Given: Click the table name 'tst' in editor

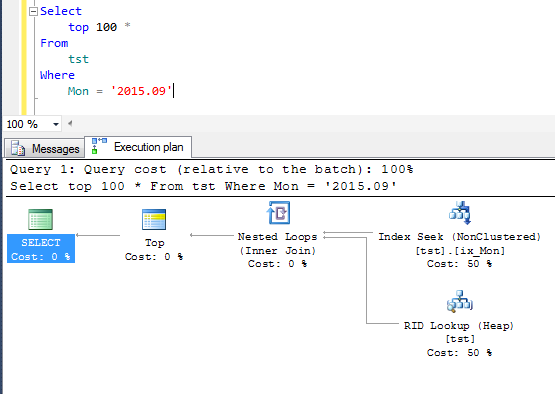Looking at the screenshot, I should (78, 59).
